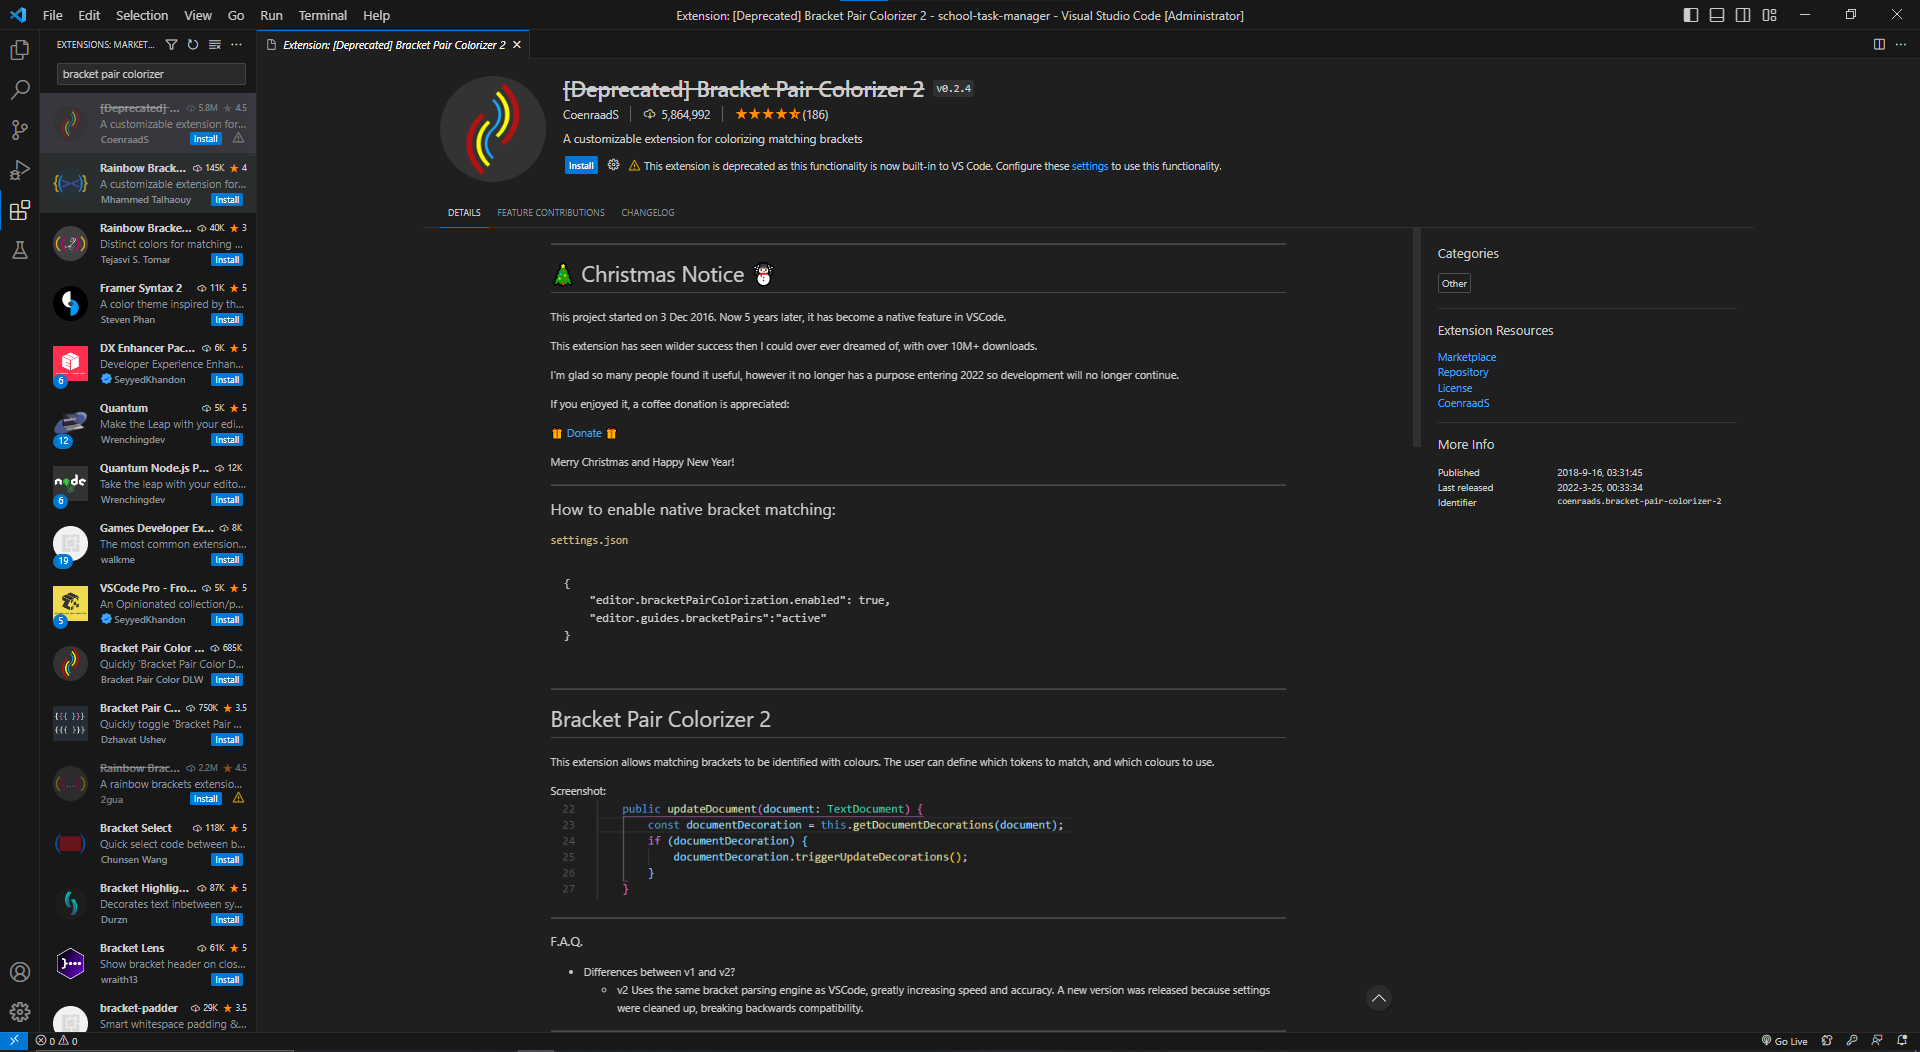Close the Bracket Pair Colorizer 2 tab
This screenshot has height=1052, width=1920.
point(517,45)
